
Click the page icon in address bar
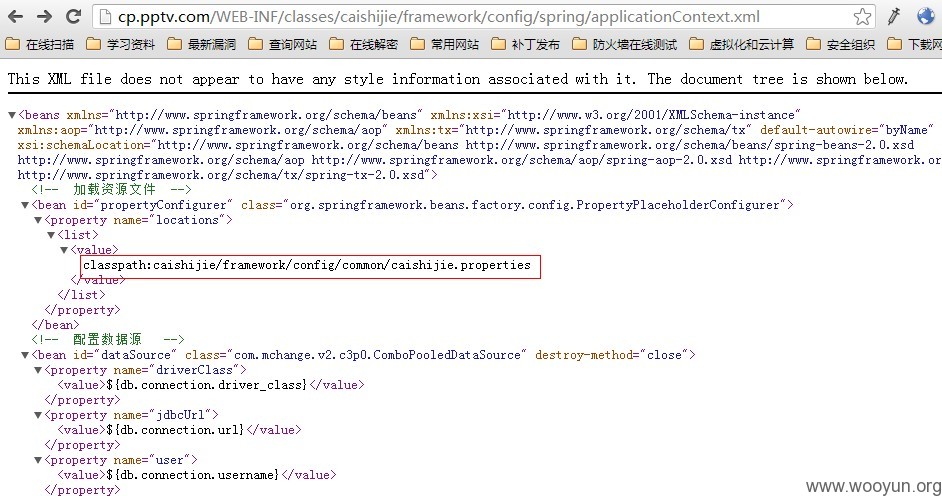(105, 17)
